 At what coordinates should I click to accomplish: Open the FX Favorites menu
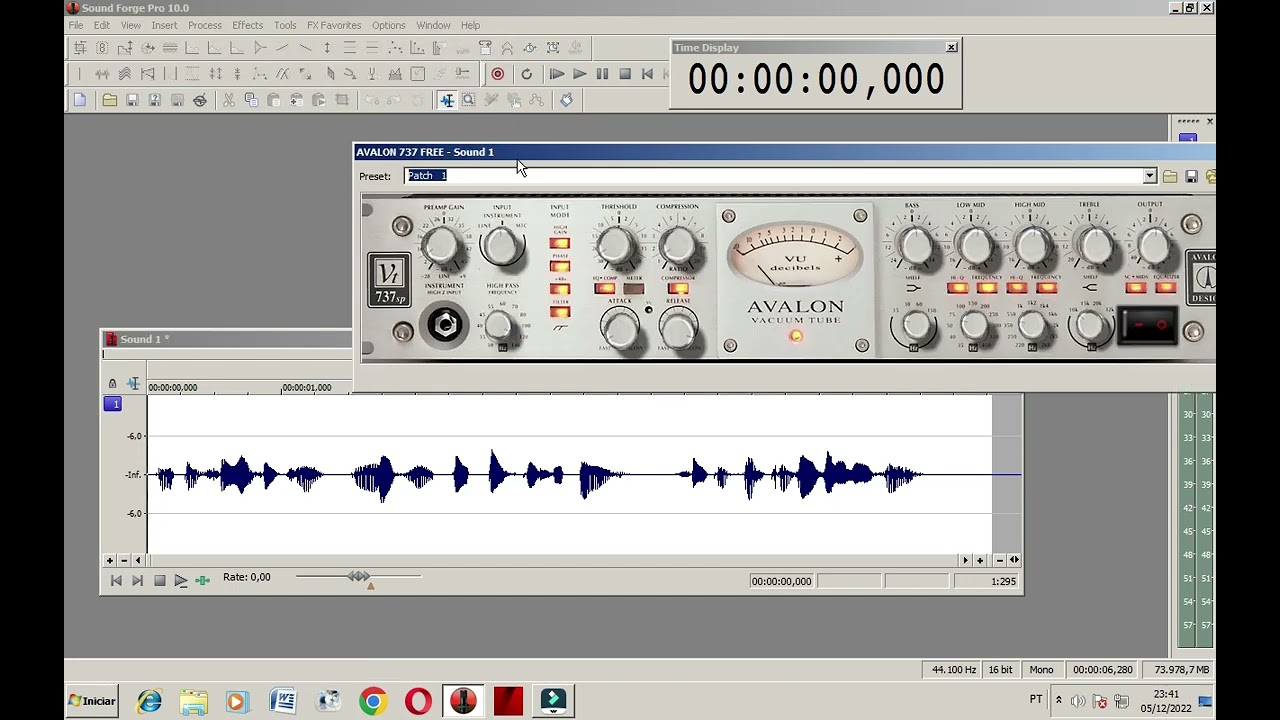pos(334,25)
